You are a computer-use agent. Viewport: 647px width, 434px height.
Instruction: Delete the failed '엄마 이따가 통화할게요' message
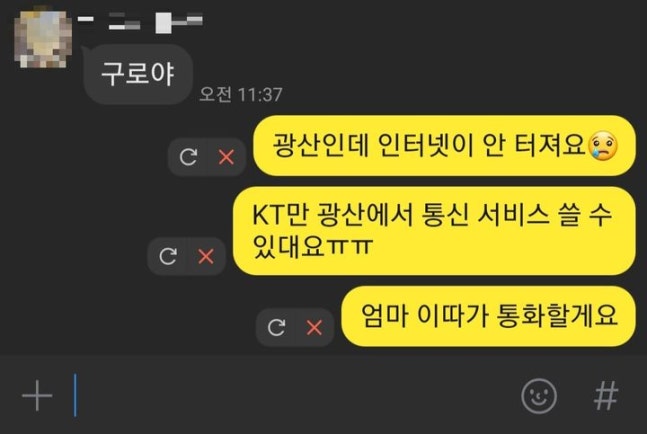click(314, 328)
